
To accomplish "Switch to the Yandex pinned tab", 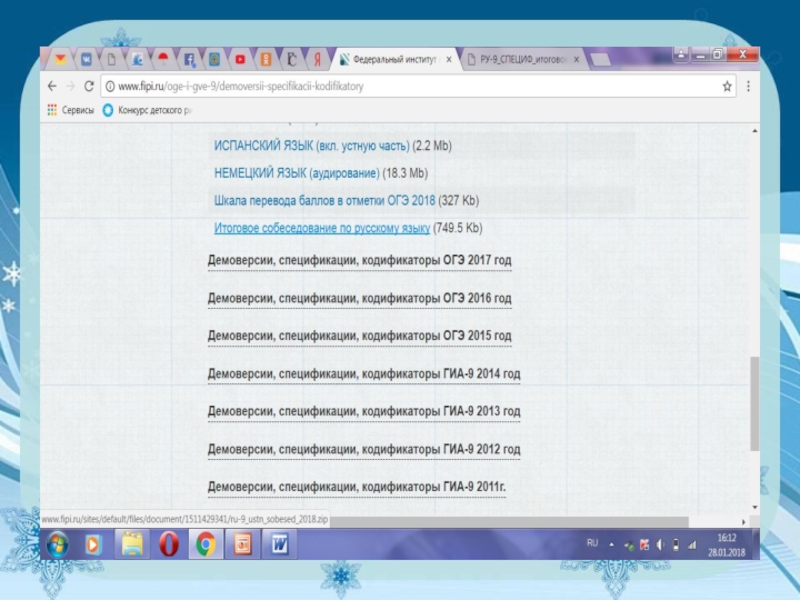I will click(x=317, y=60).
